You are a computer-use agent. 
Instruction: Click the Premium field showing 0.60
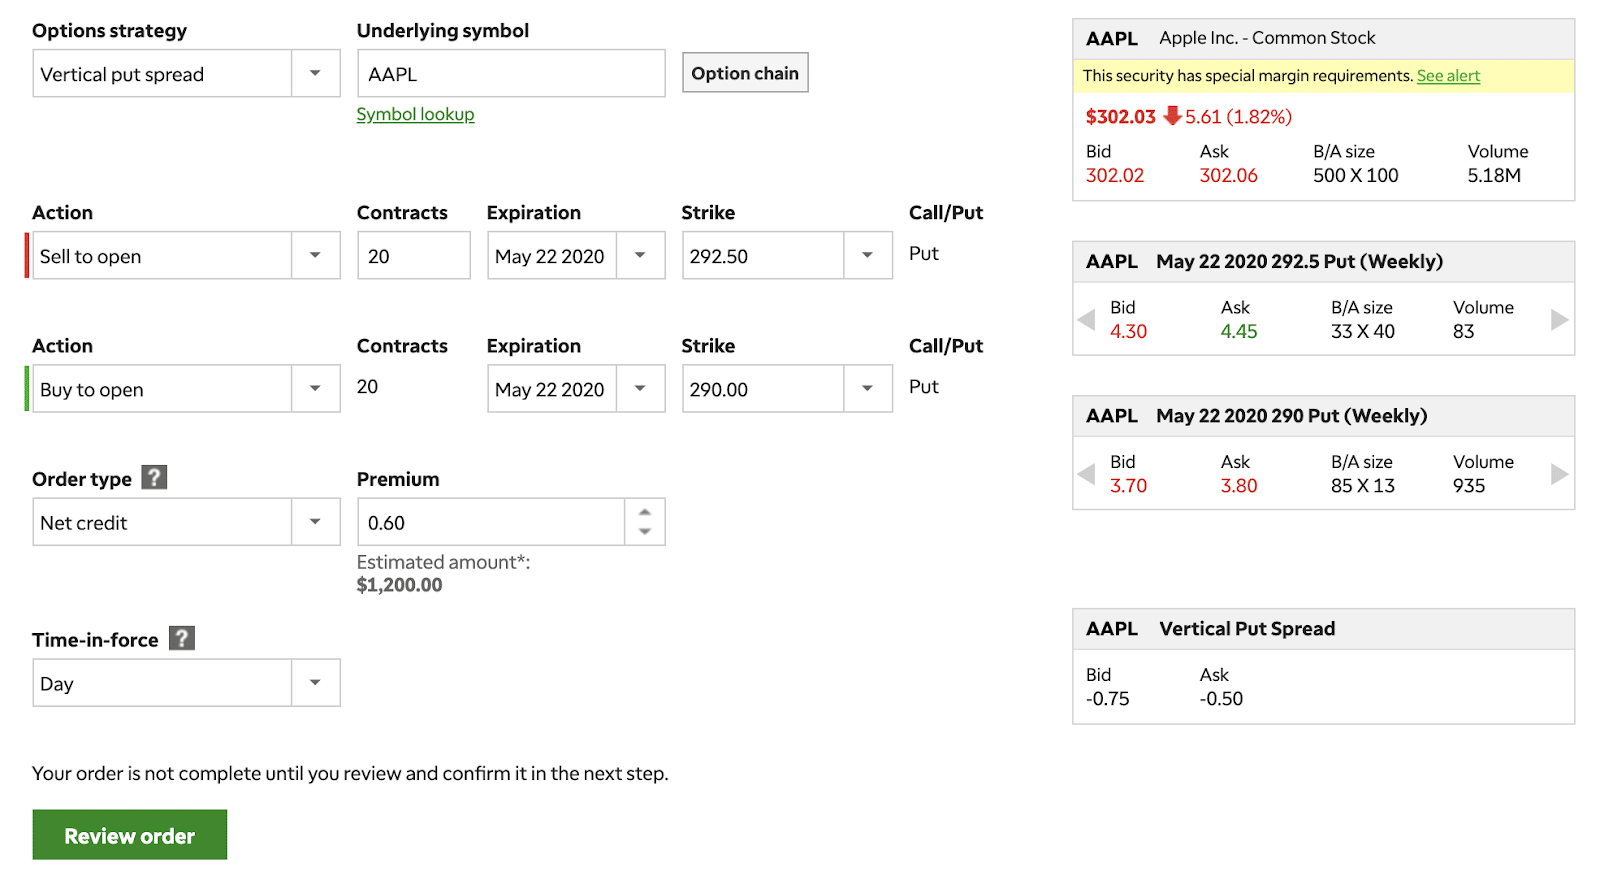coord(491,522)
